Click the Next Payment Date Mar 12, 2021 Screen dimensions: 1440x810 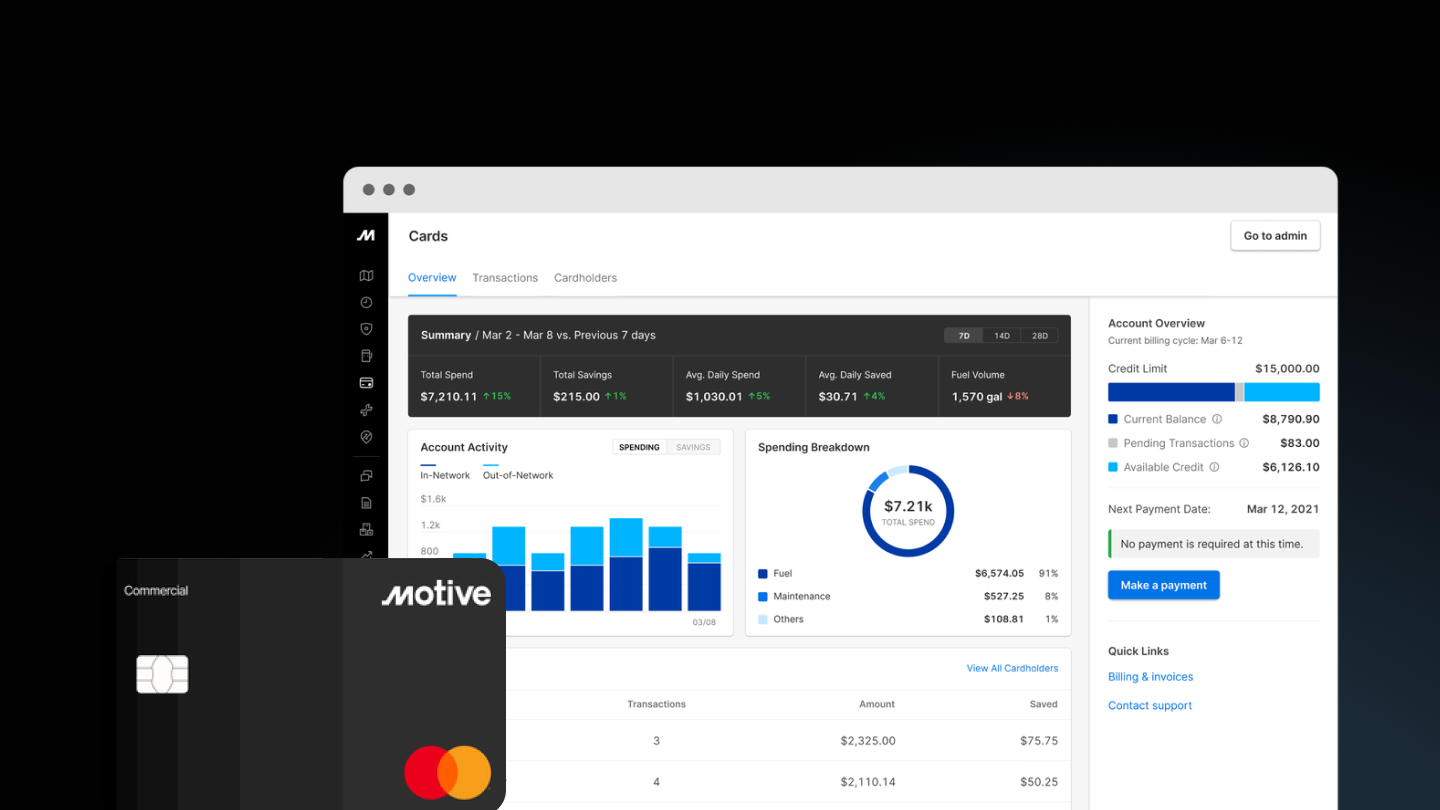coord(1283,509)
